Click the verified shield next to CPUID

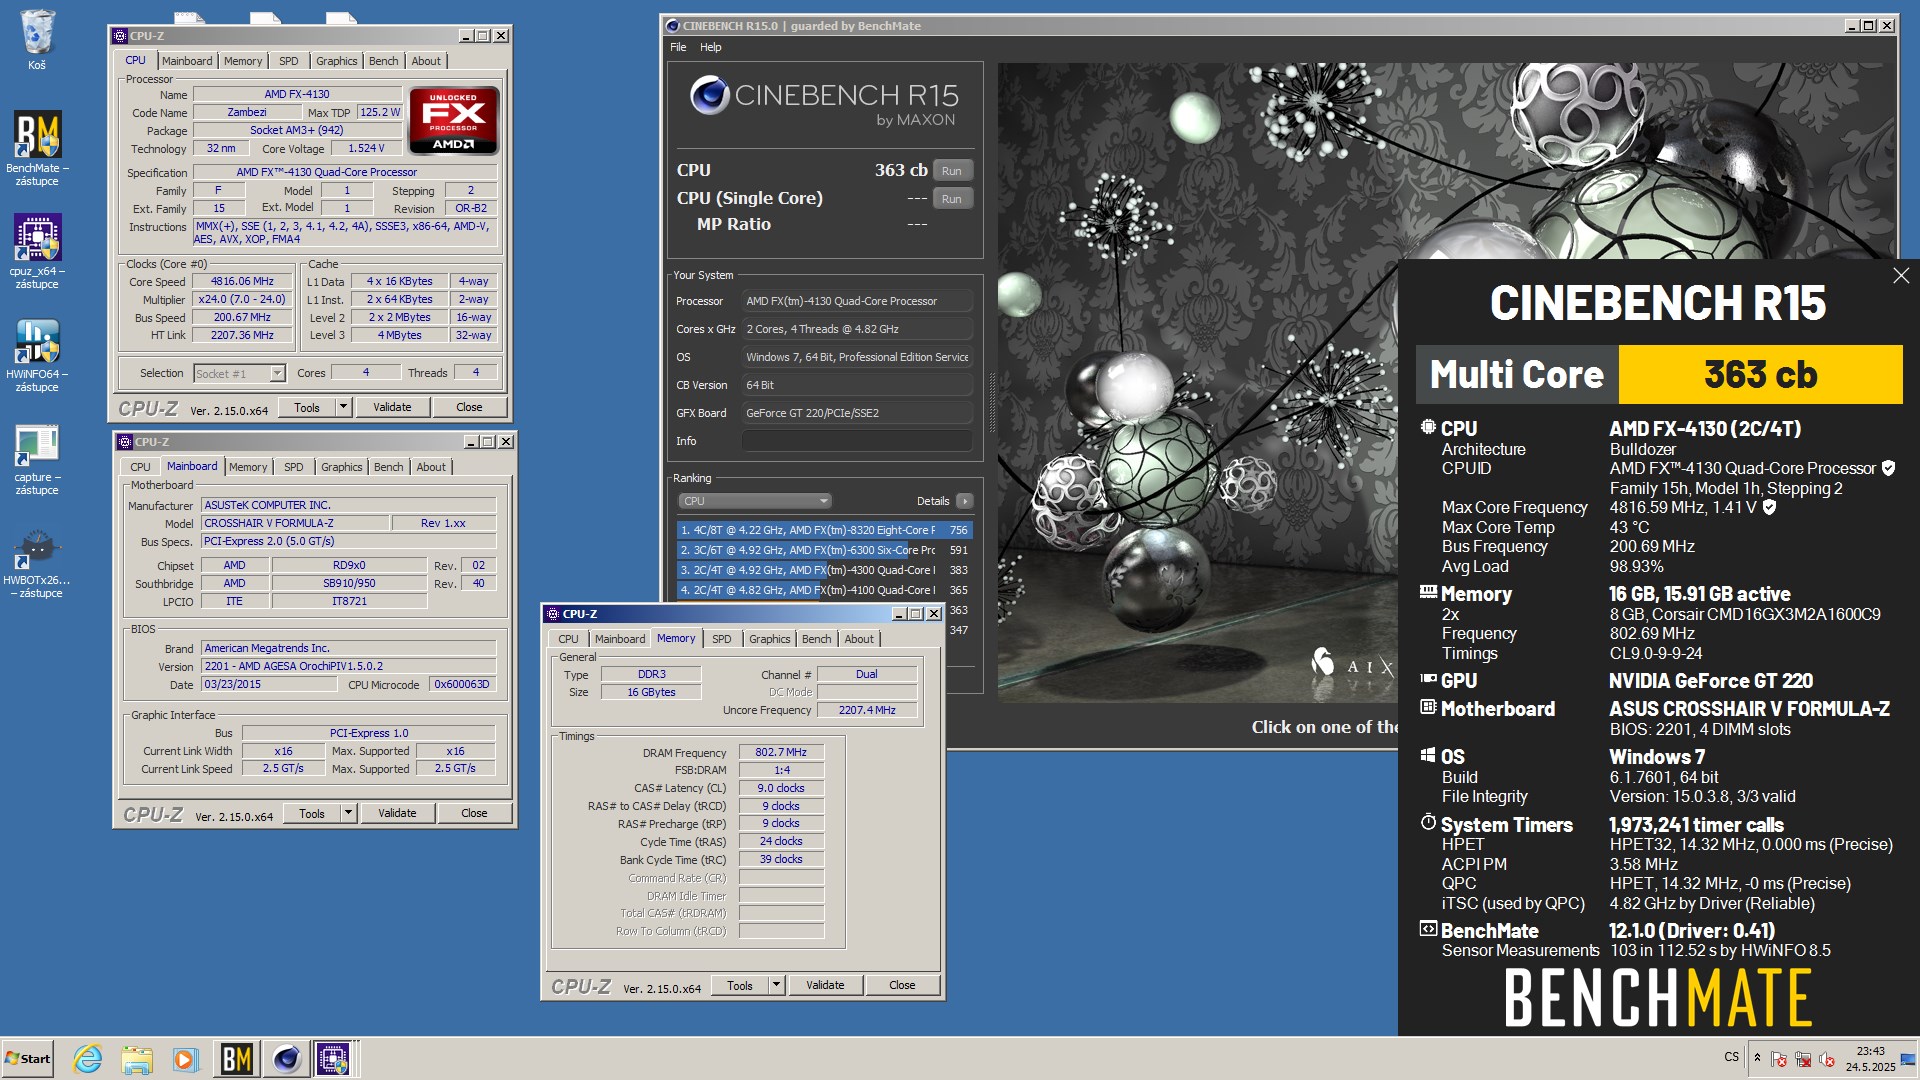point(1888,468)
